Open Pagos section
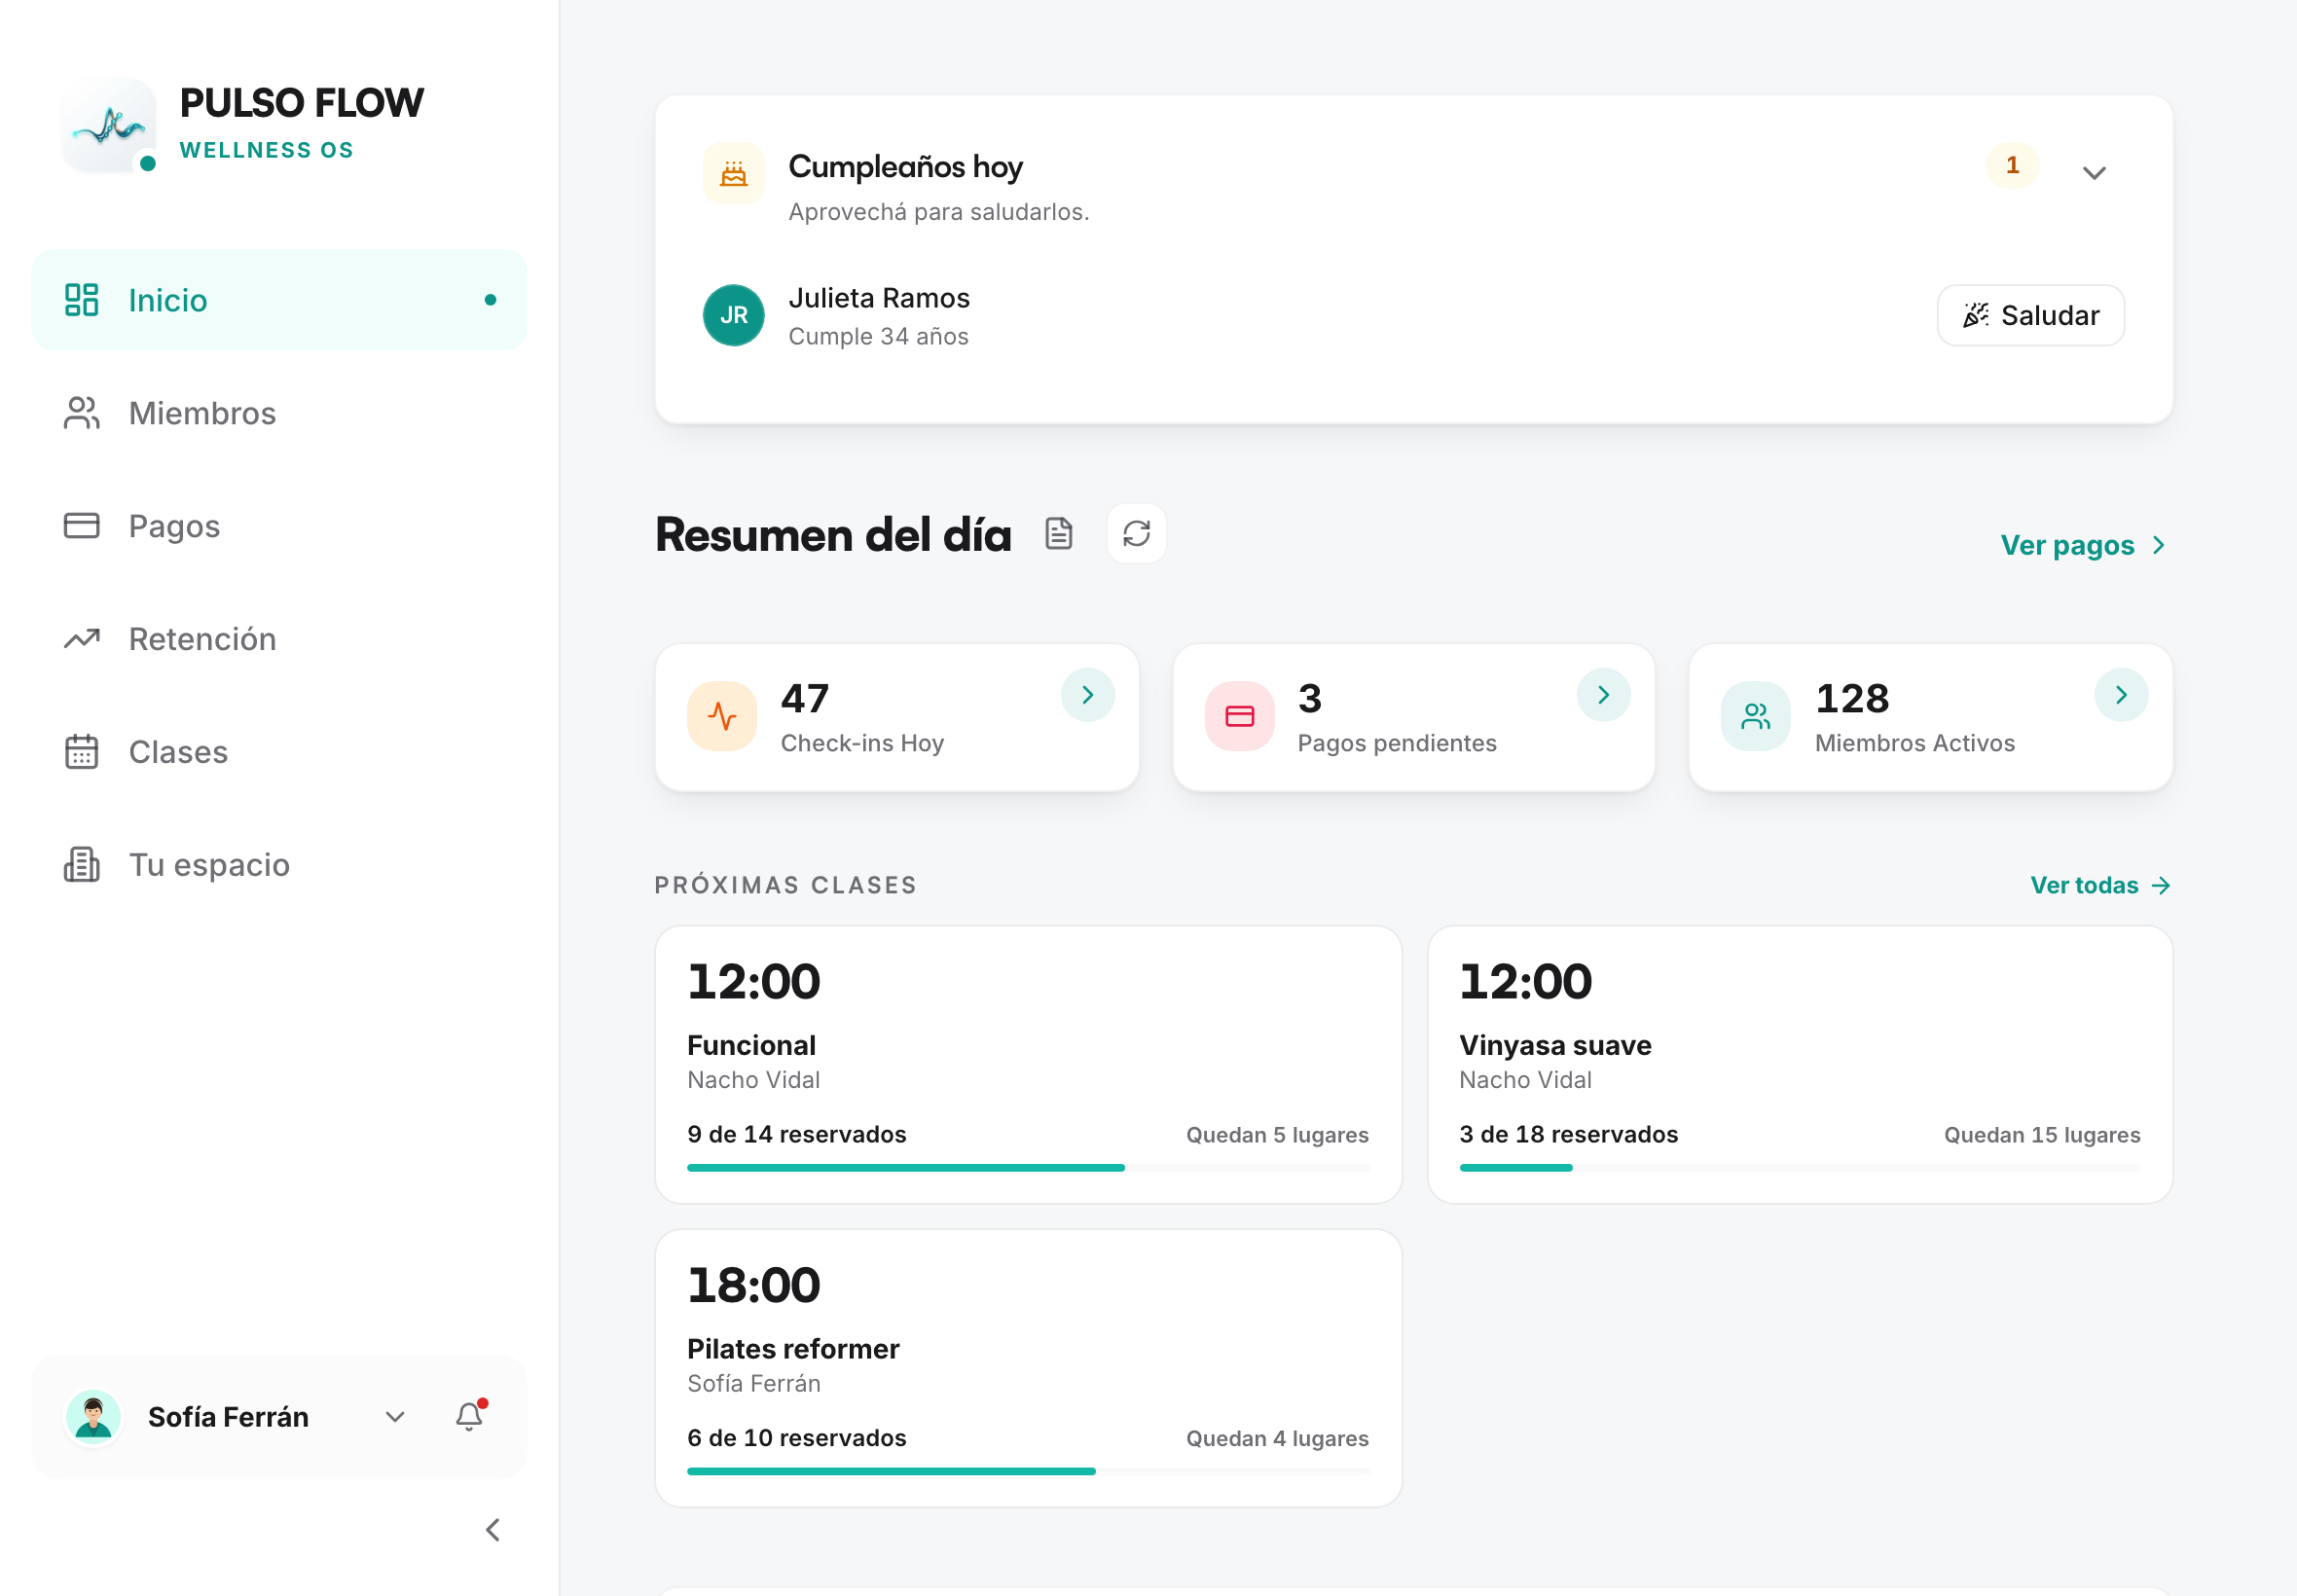Image resolution: width=2297 pixels, height=1596 pixels. [x=279, y=526]
